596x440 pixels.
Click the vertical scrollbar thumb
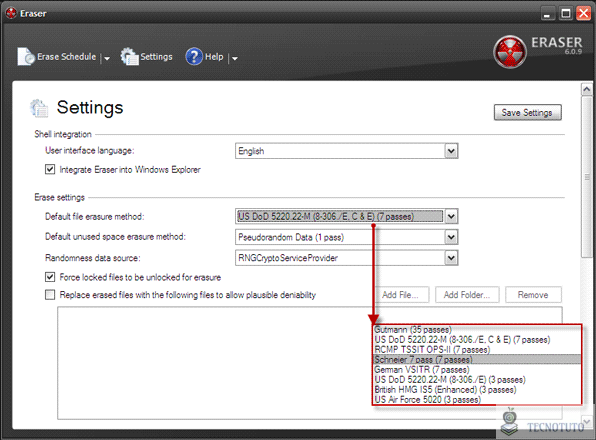(x=586, y=177)
